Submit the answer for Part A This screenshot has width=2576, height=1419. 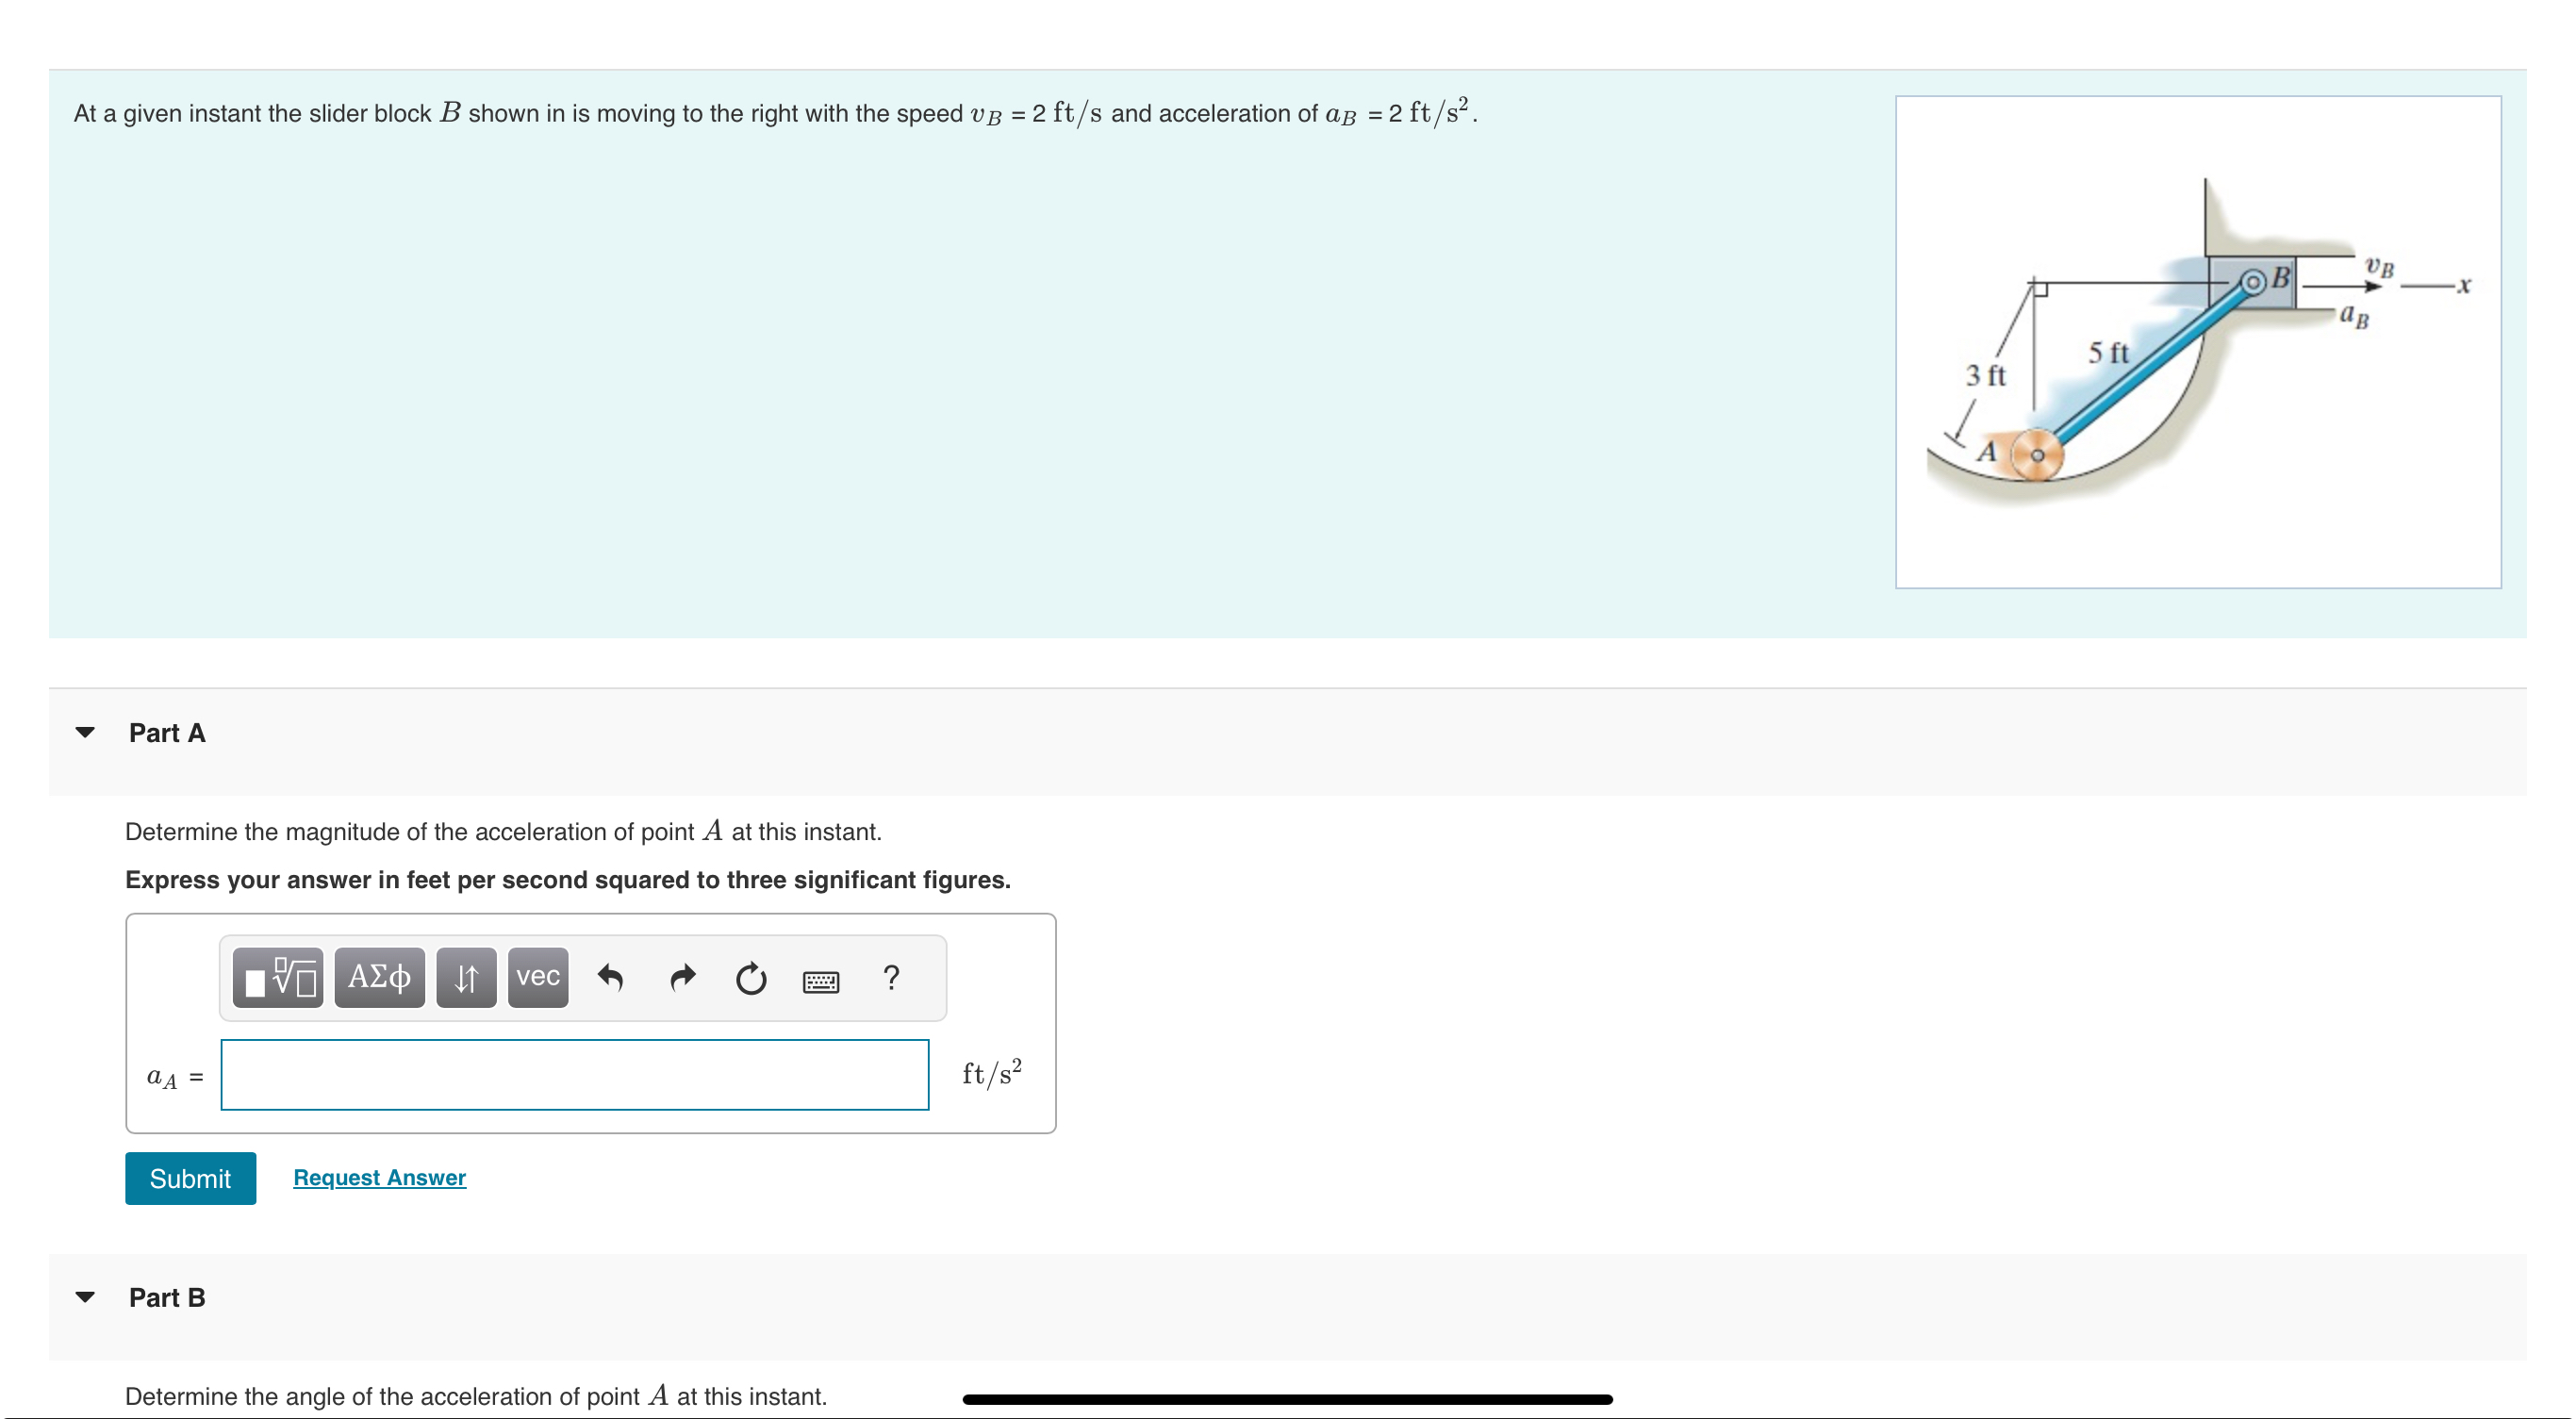(x=190, y=1178)
